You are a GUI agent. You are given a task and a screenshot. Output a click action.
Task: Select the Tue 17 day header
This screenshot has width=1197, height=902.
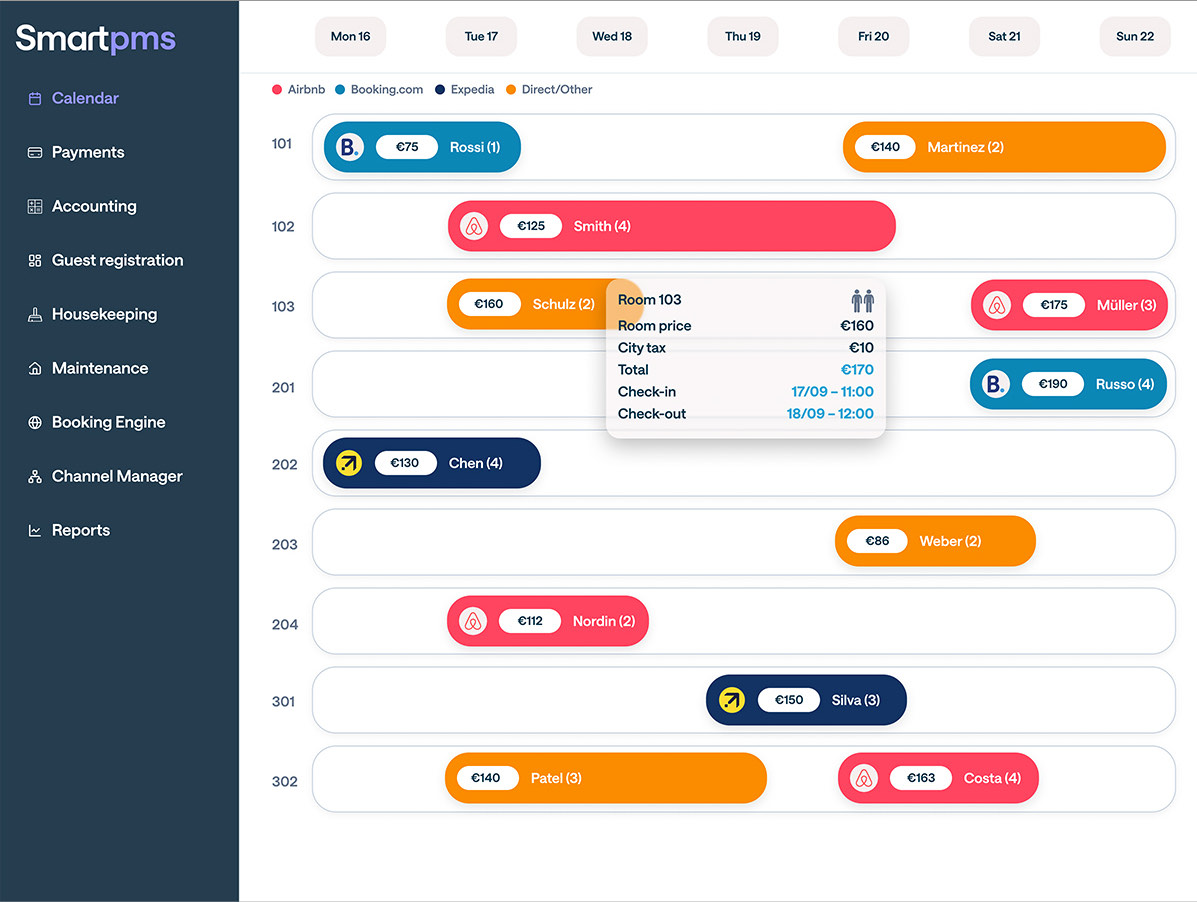(481, 36)
